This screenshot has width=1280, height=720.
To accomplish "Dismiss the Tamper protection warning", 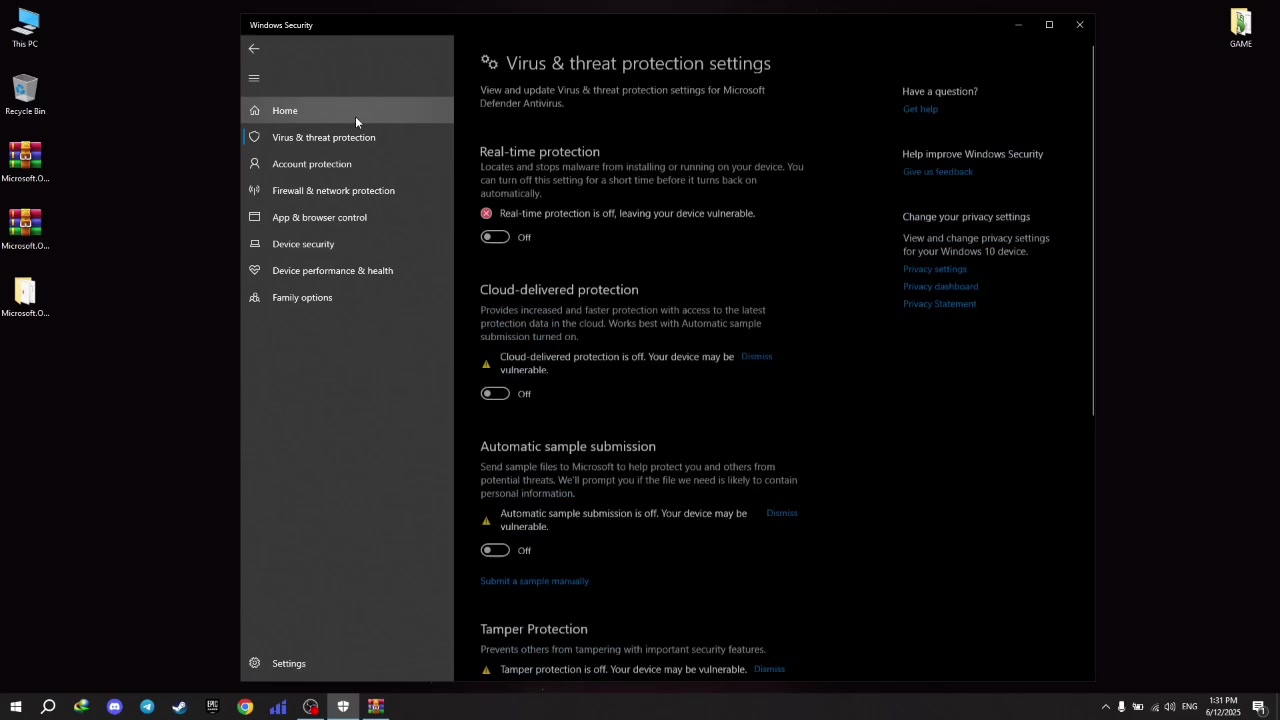I will [x=769, y=669].
